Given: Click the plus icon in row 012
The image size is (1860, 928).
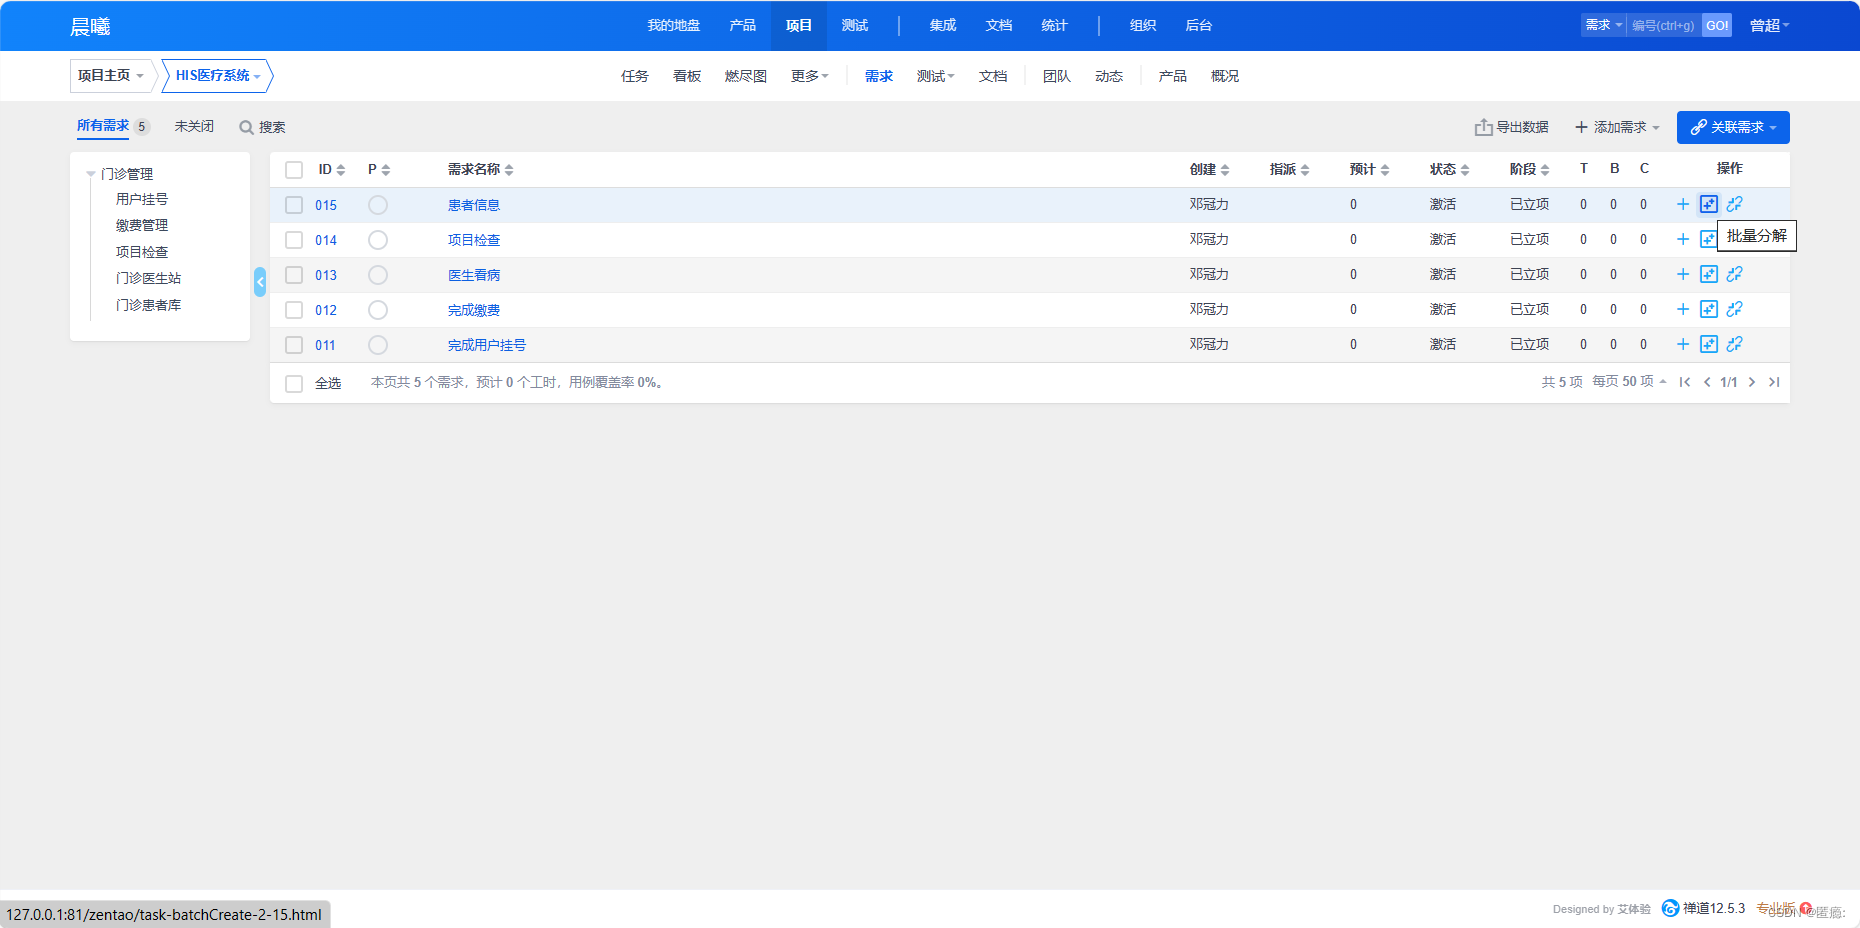Looking at the screenshot, I should [x=1683, y=309].
